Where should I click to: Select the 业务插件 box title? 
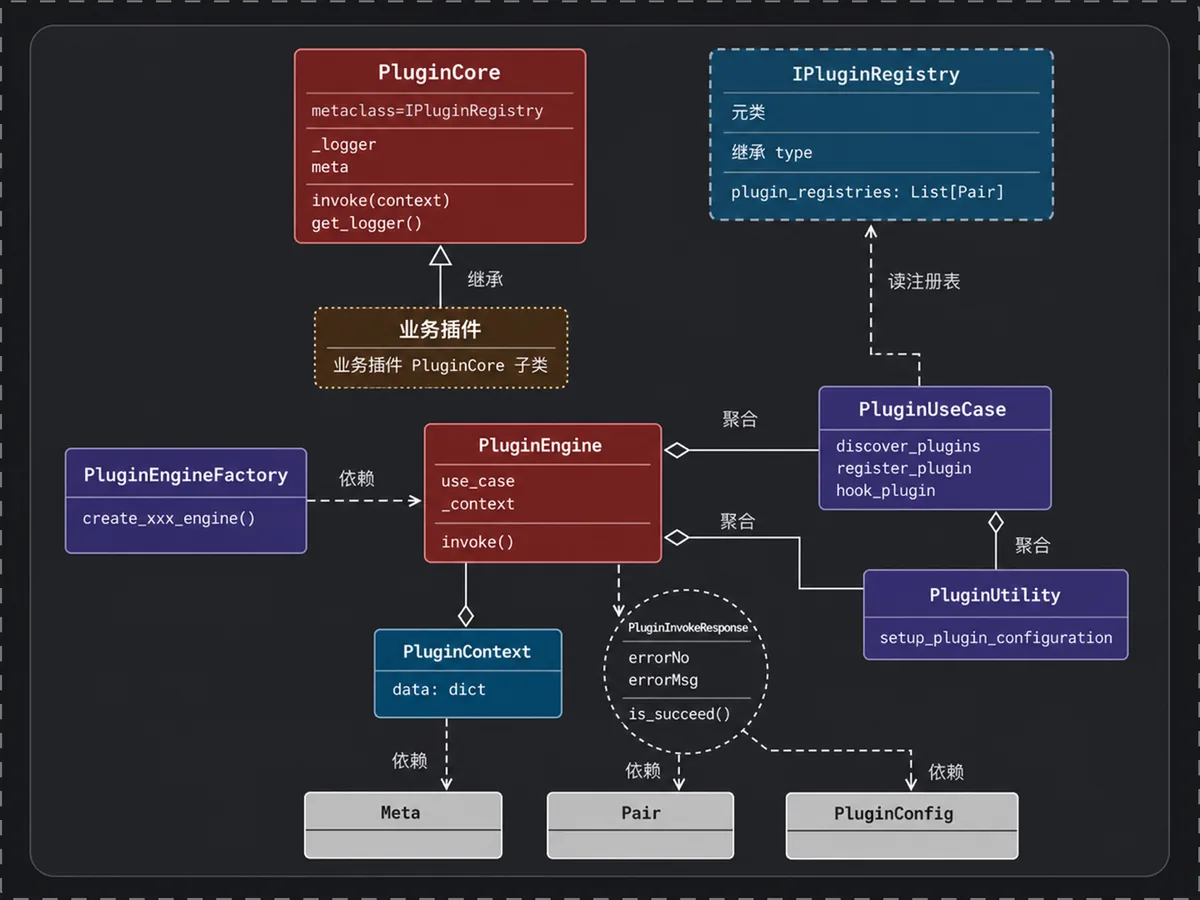[x=440, y=329]
